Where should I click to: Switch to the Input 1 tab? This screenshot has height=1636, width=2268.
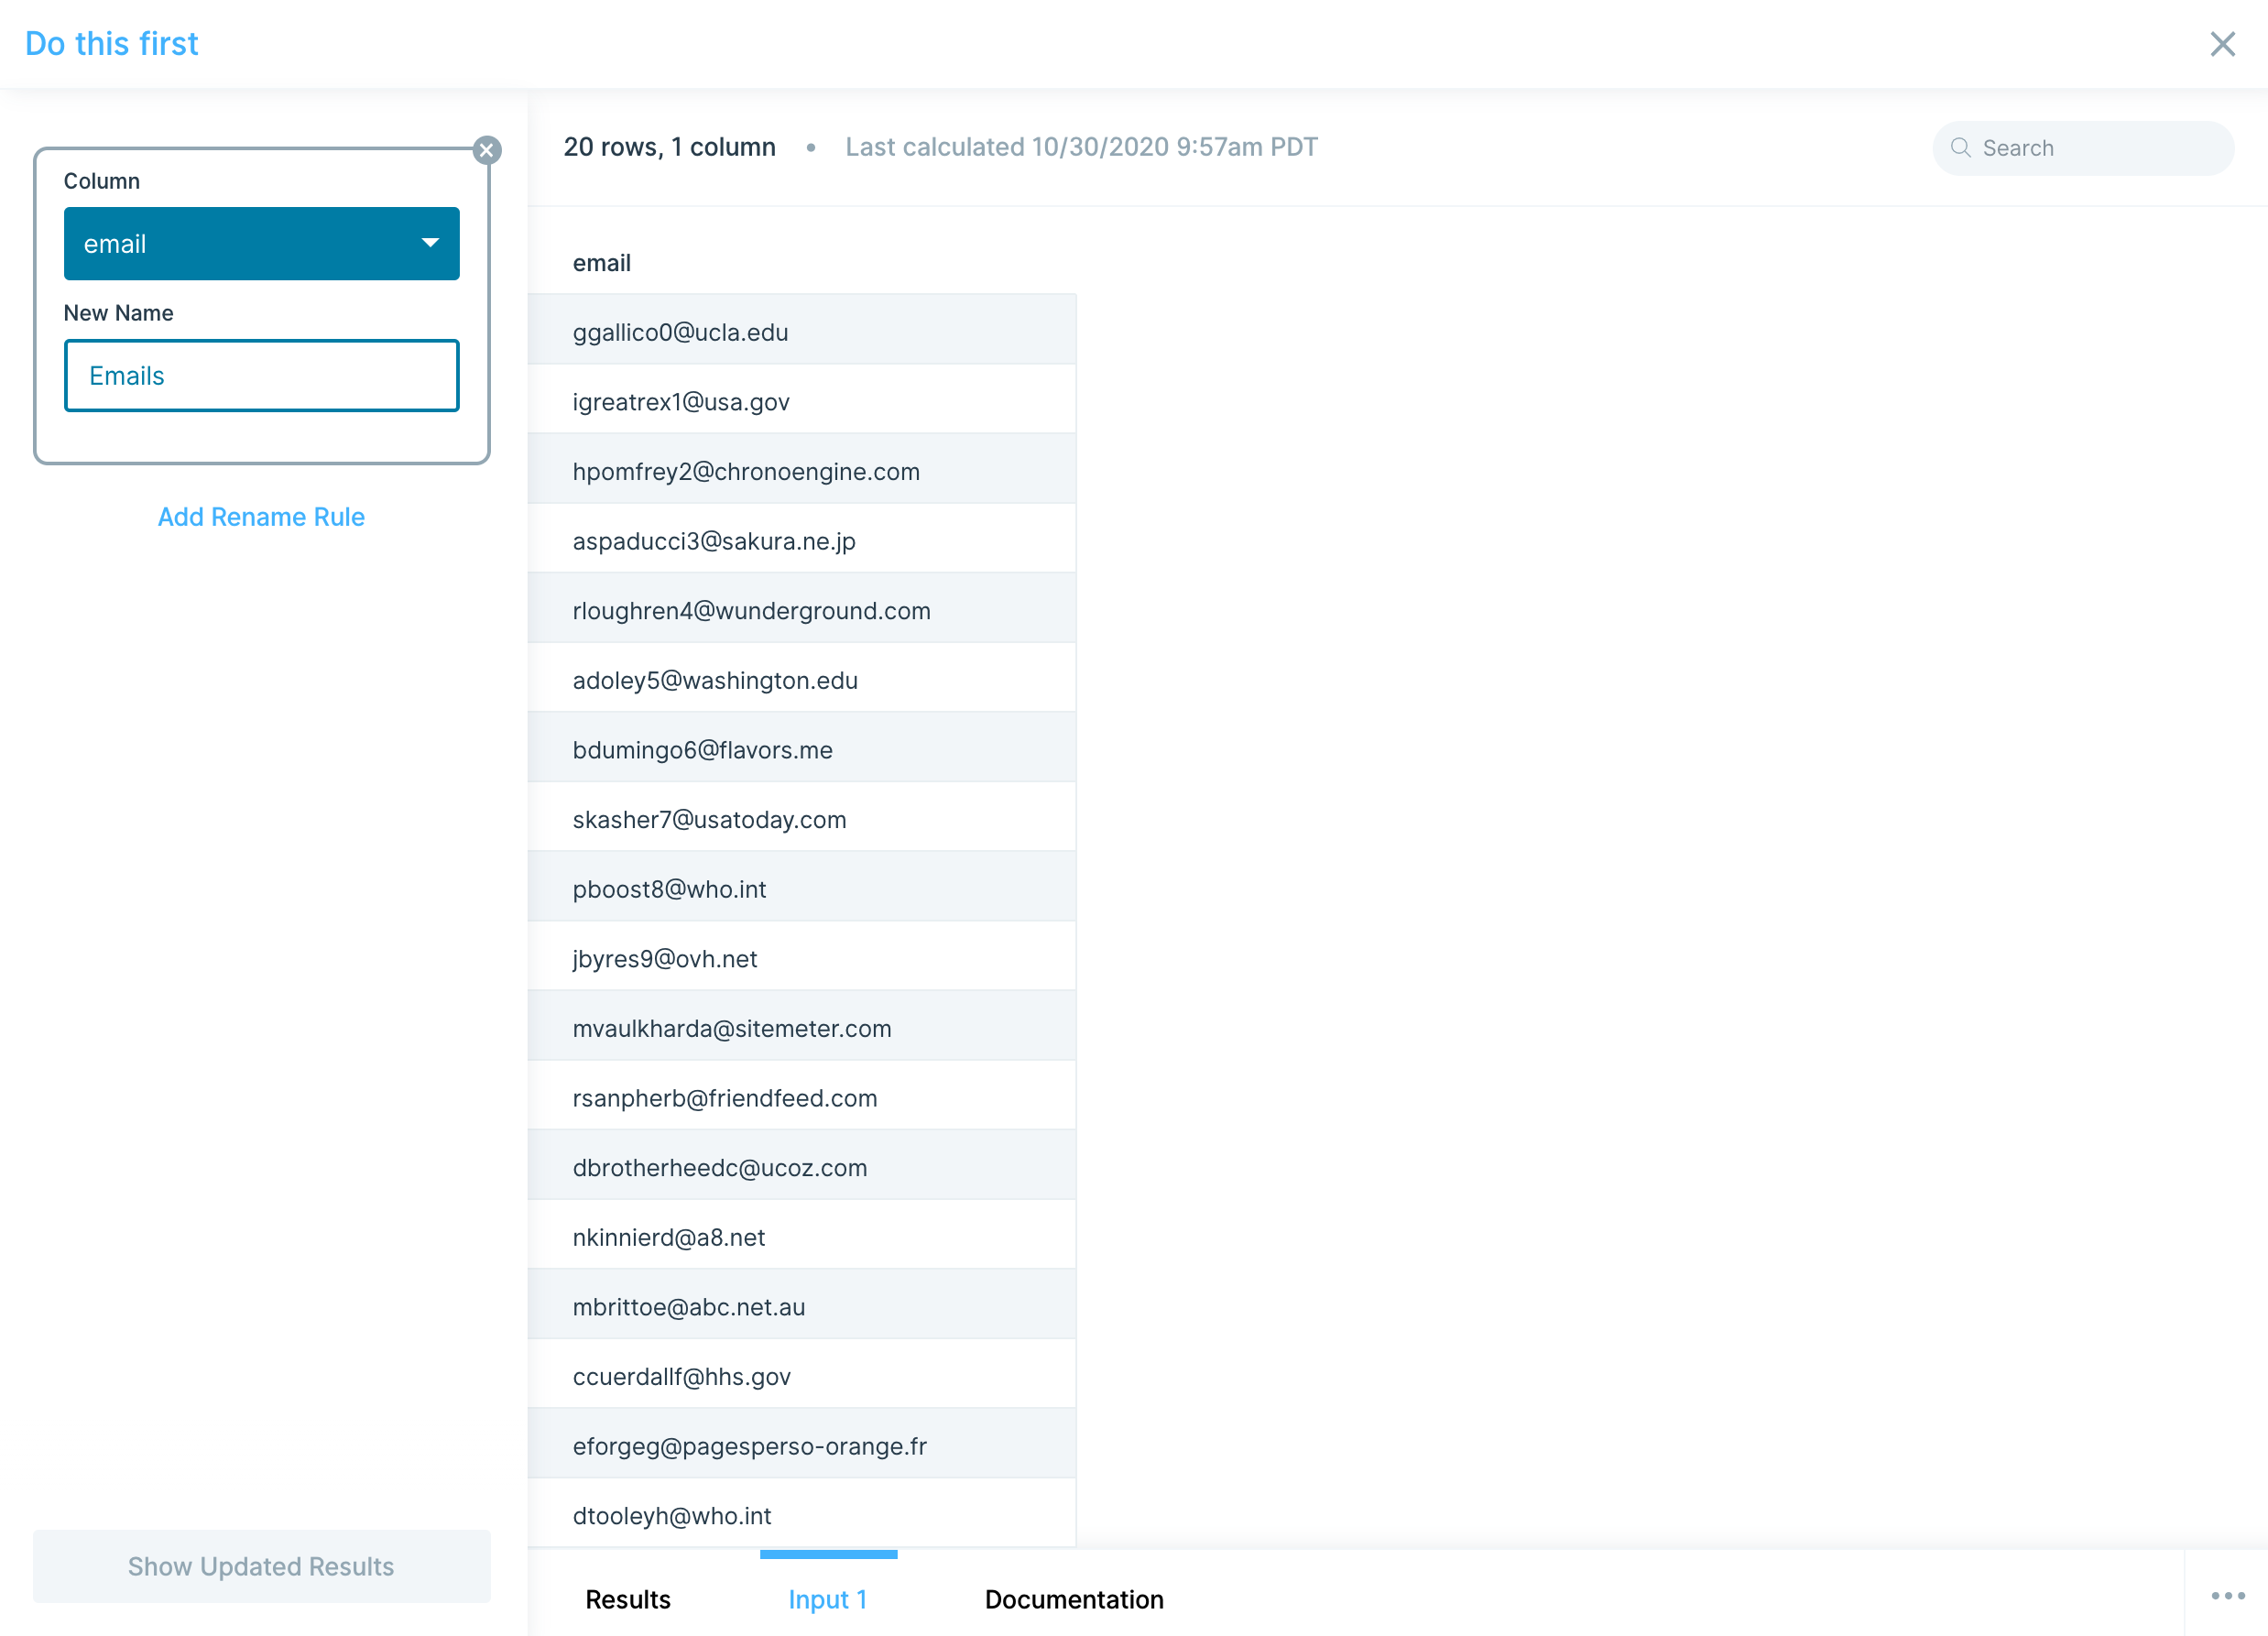[827, 1599]
